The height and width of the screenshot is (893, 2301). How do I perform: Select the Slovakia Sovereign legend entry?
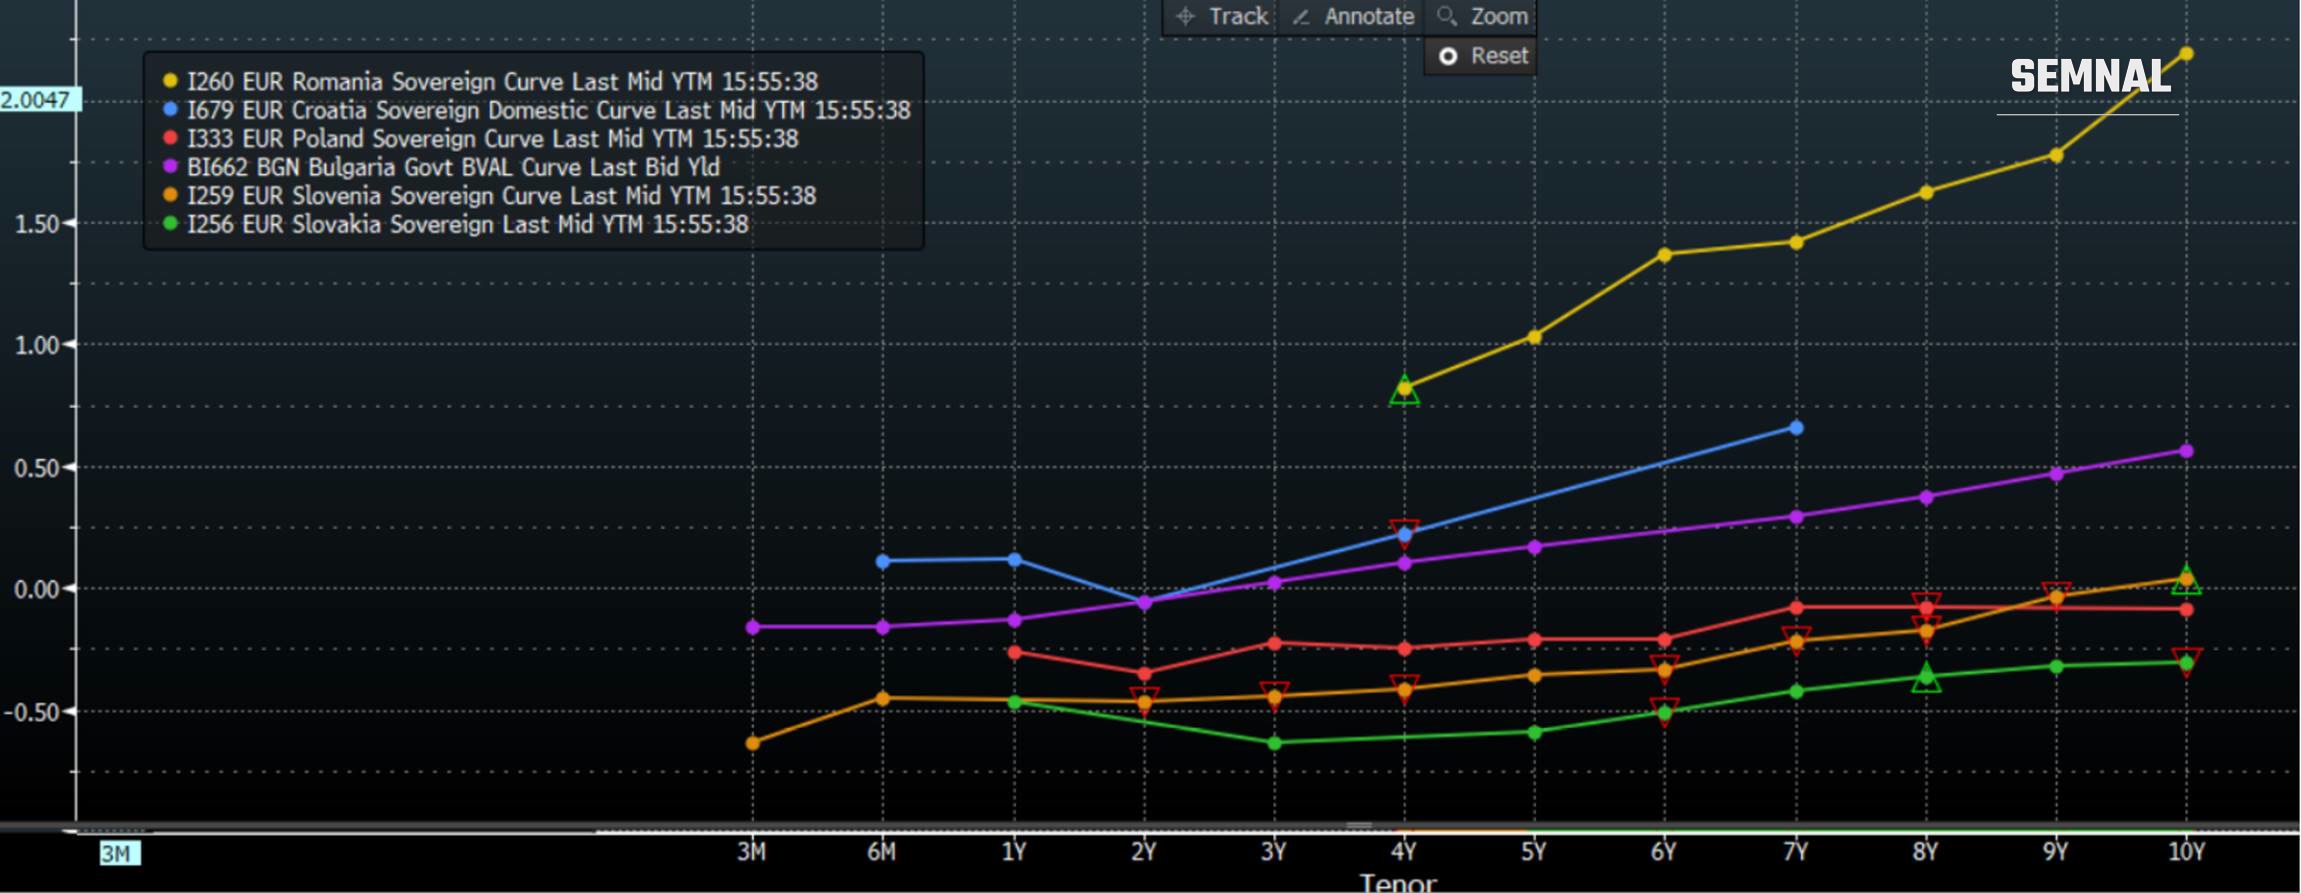[456, 224]
